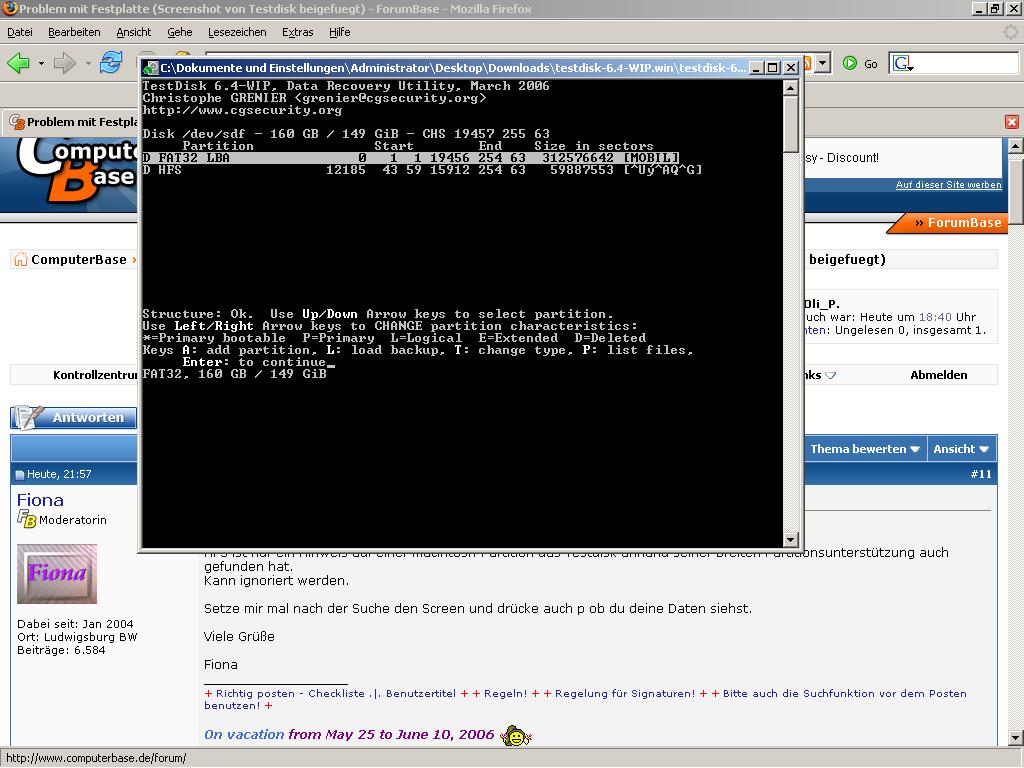Click the vacation smiley icon in signature
The image size is (1024, 768).
click(x=516, y=736)
